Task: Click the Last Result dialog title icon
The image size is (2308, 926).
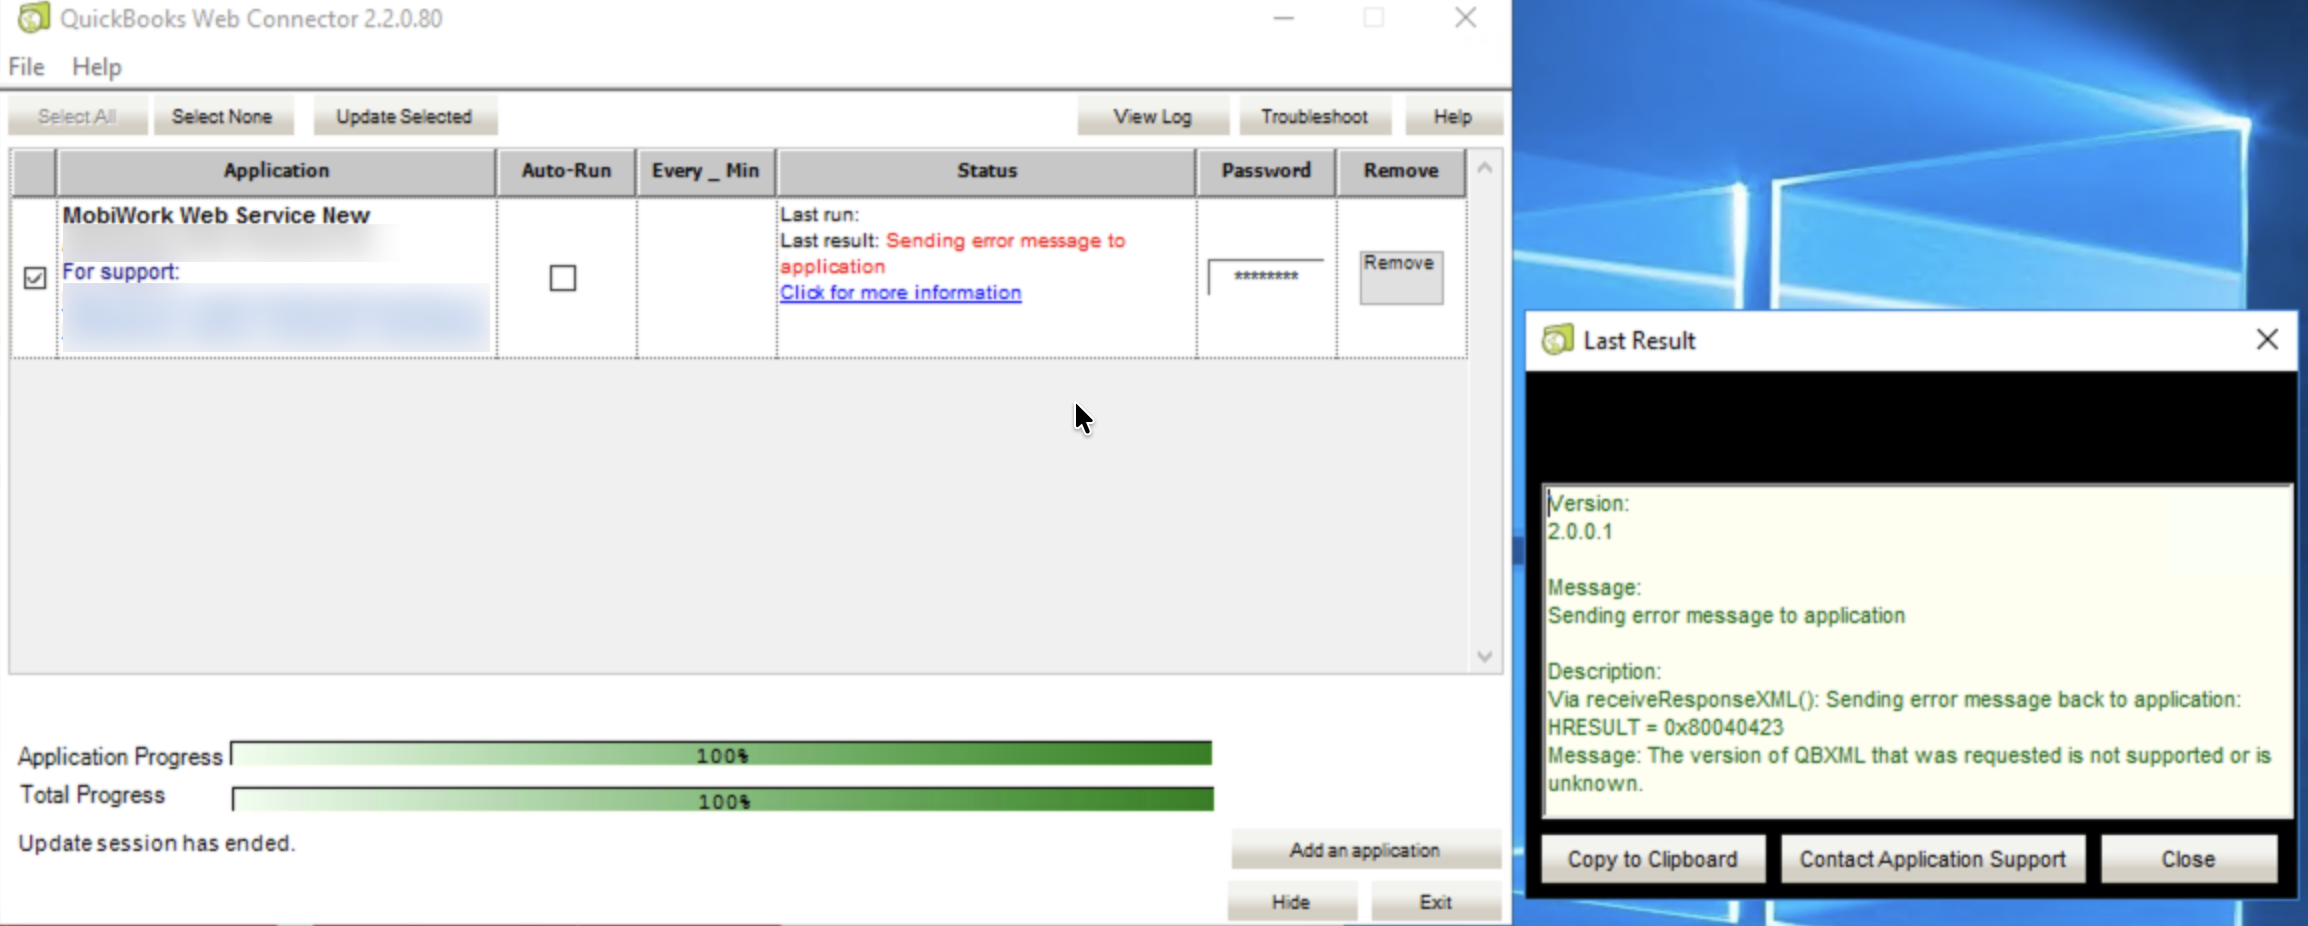Action: pyautogui.click(x=1556, y=340)
